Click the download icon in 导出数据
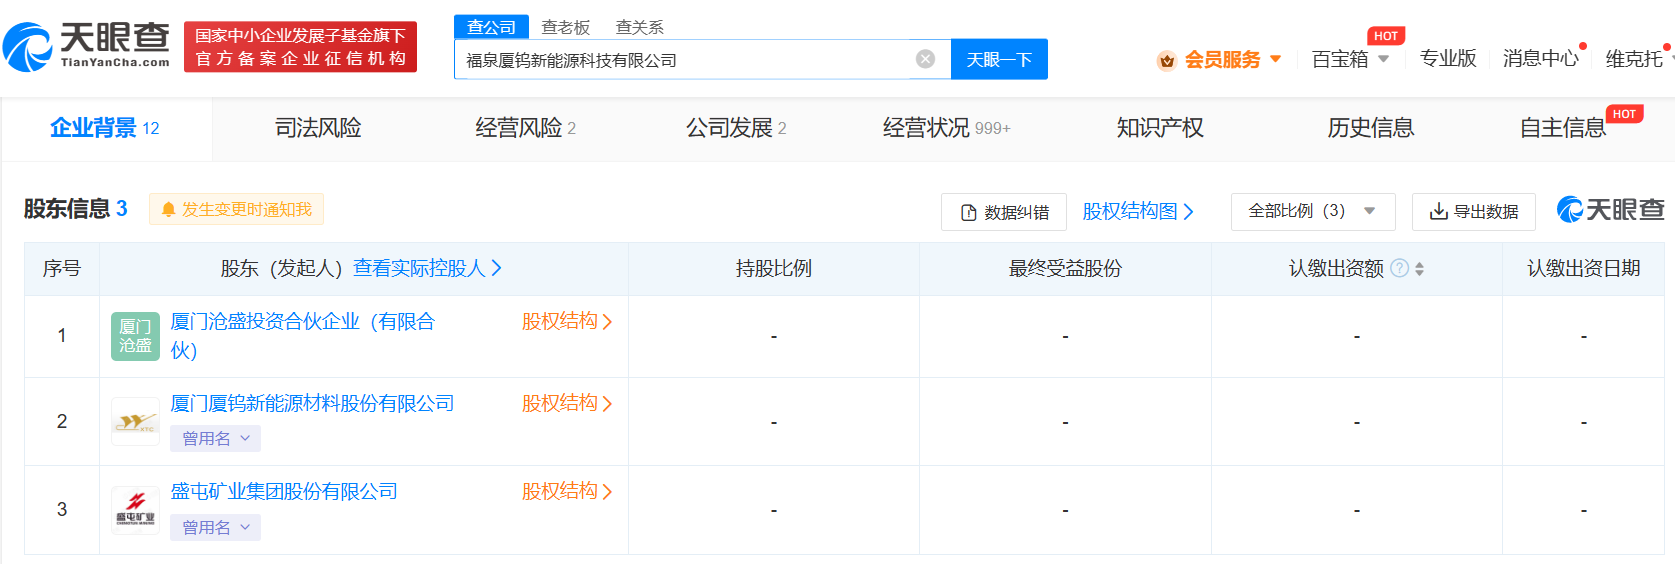This screenshot has height=564, width=1675. [x=1438, y=211]
